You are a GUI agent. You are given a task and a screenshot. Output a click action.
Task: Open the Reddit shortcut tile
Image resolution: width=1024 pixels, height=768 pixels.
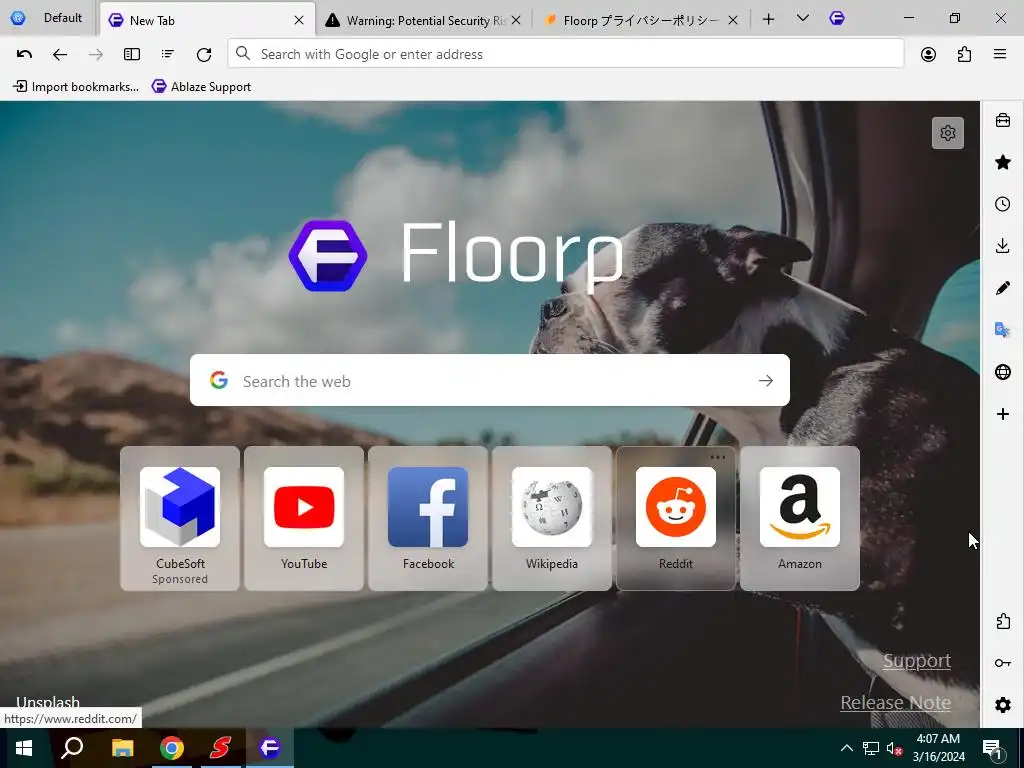676,519
